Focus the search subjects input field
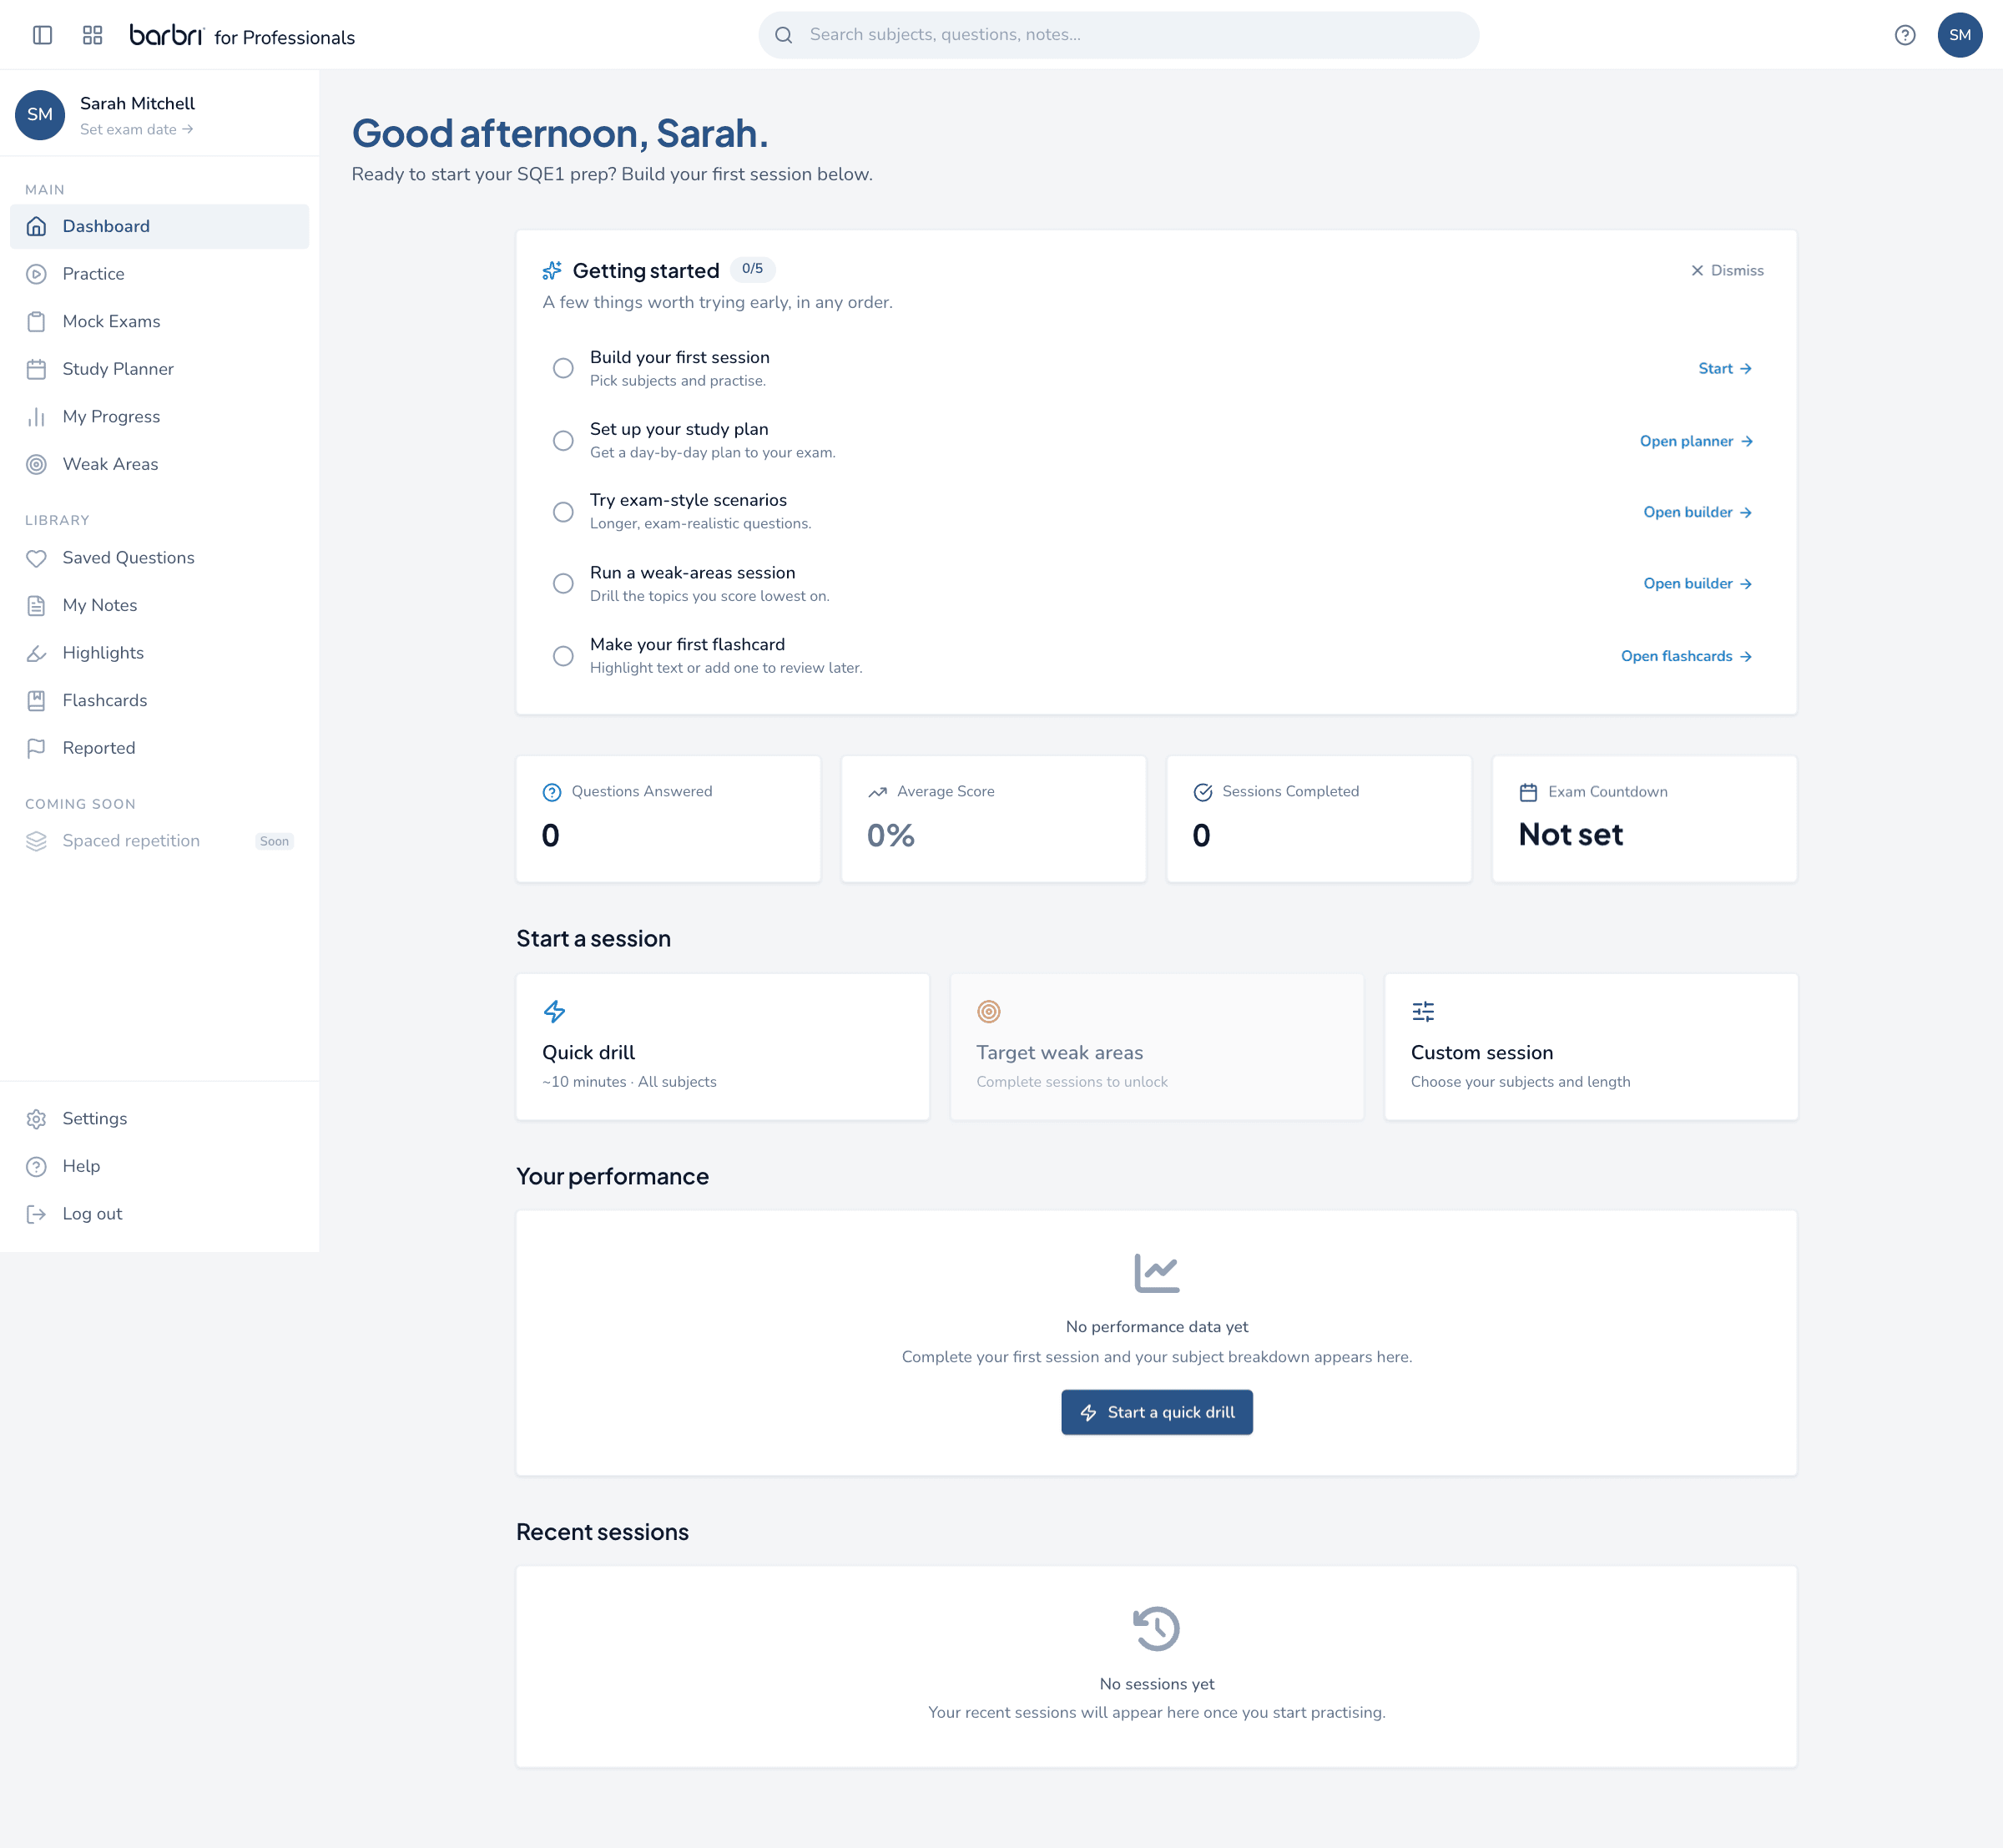 coord(1119,35)
